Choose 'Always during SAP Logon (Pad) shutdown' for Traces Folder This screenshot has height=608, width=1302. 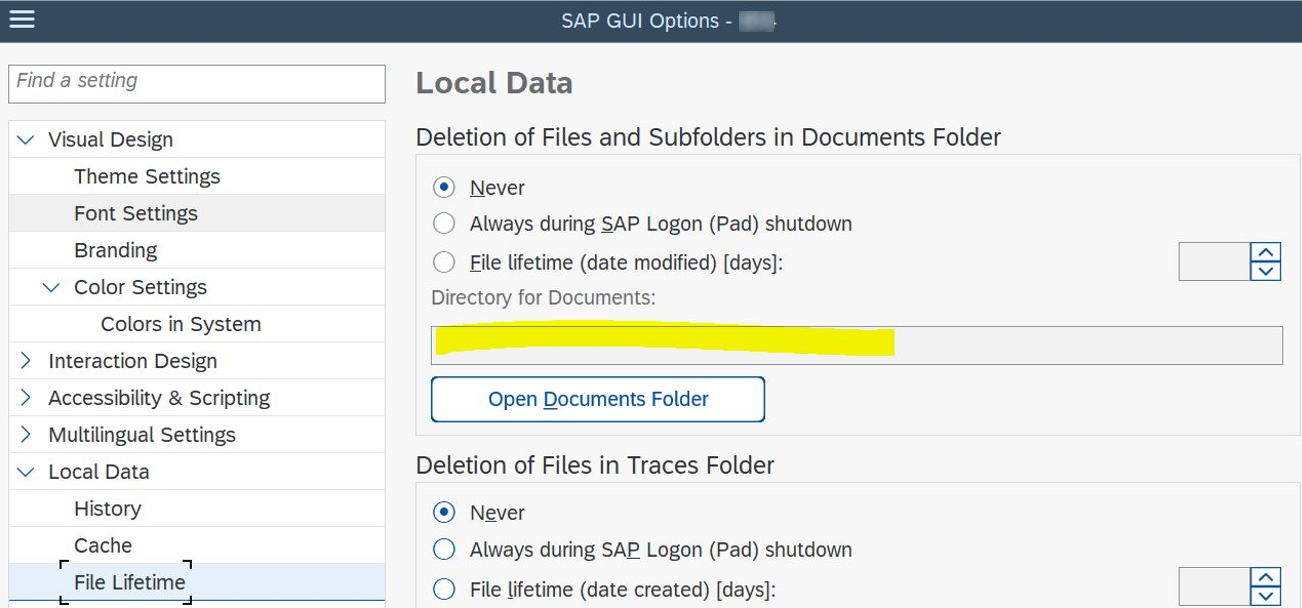click(x=444, y=550)
